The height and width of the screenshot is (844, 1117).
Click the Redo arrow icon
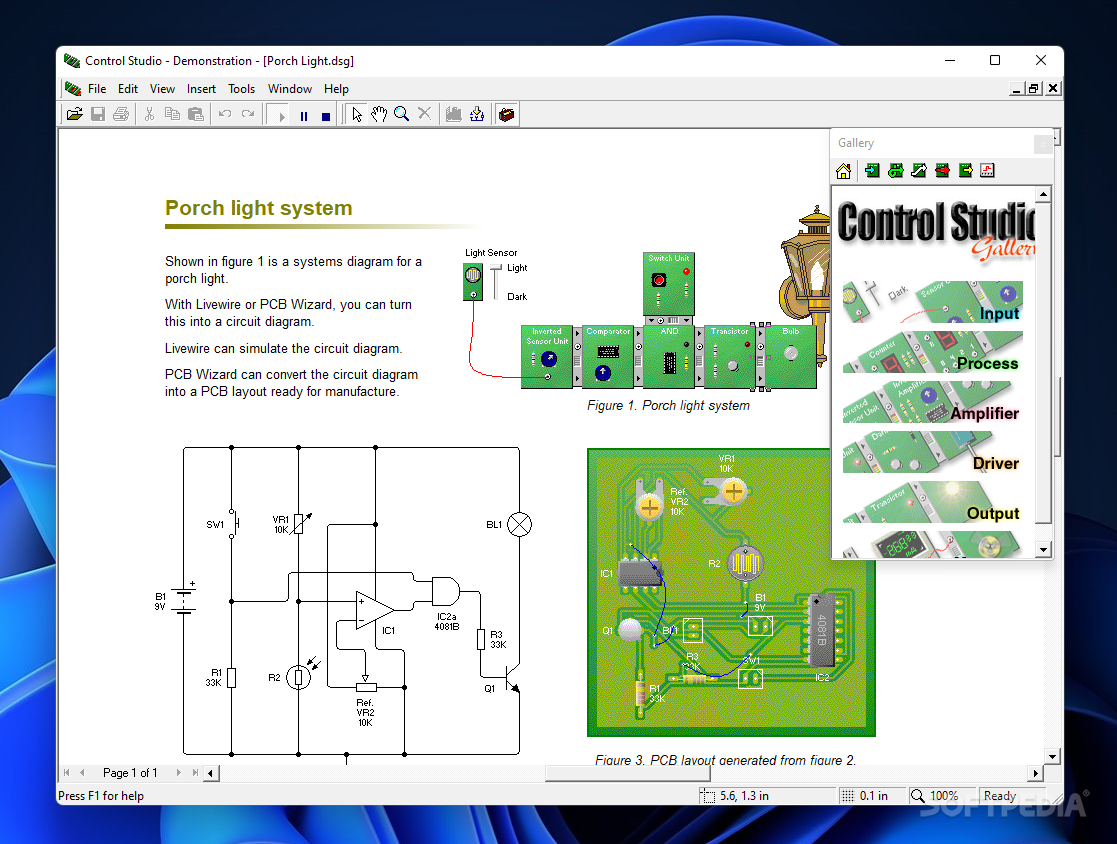pyautogui.click(x=248, y=114)
